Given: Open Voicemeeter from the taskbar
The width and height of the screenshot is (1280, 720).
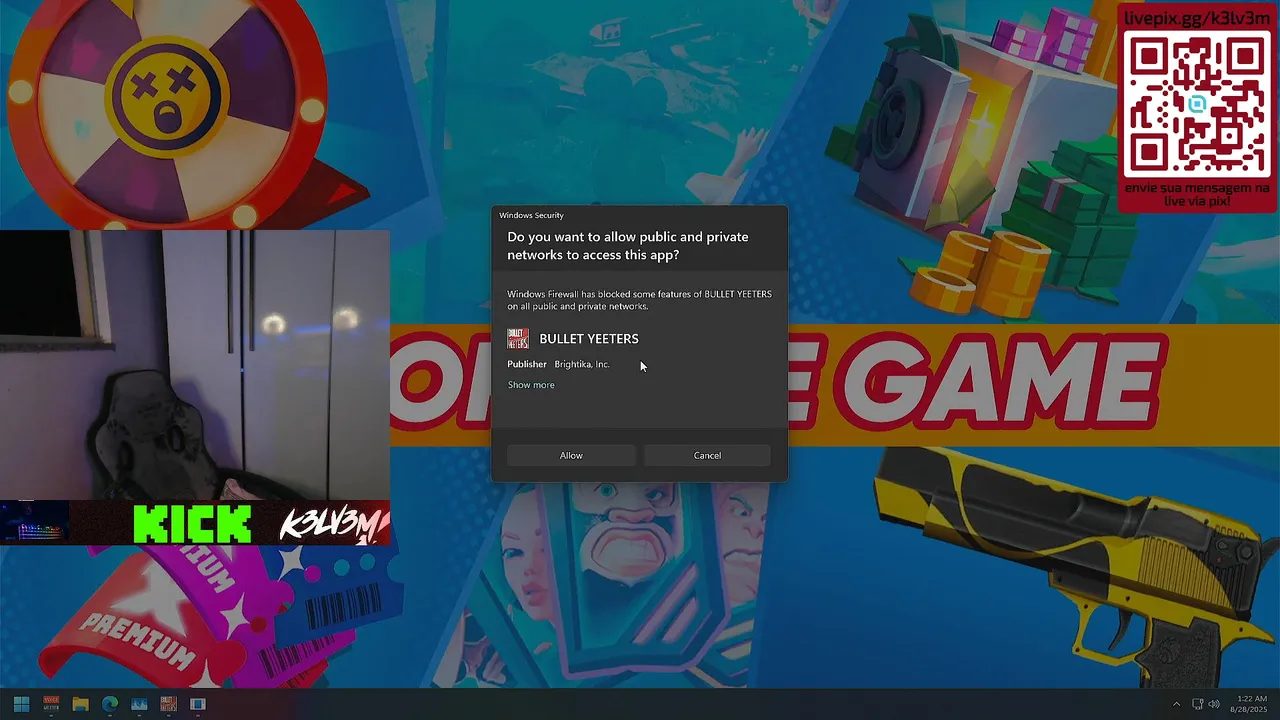Looking at the screenshot, I should 51,704.
